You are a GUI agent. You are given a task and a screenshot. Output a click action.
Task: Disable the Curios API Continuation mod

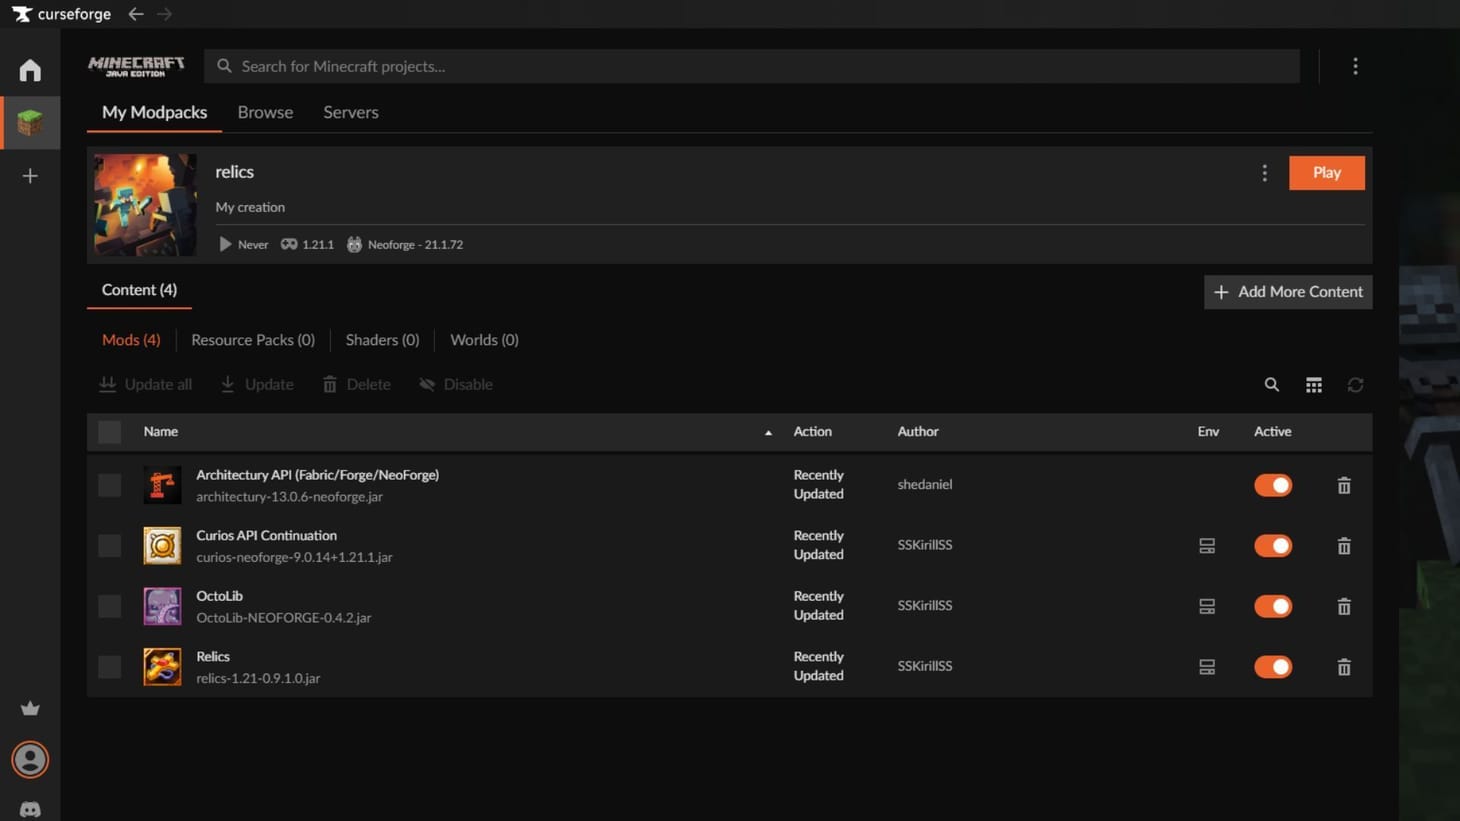[1272, 545]
